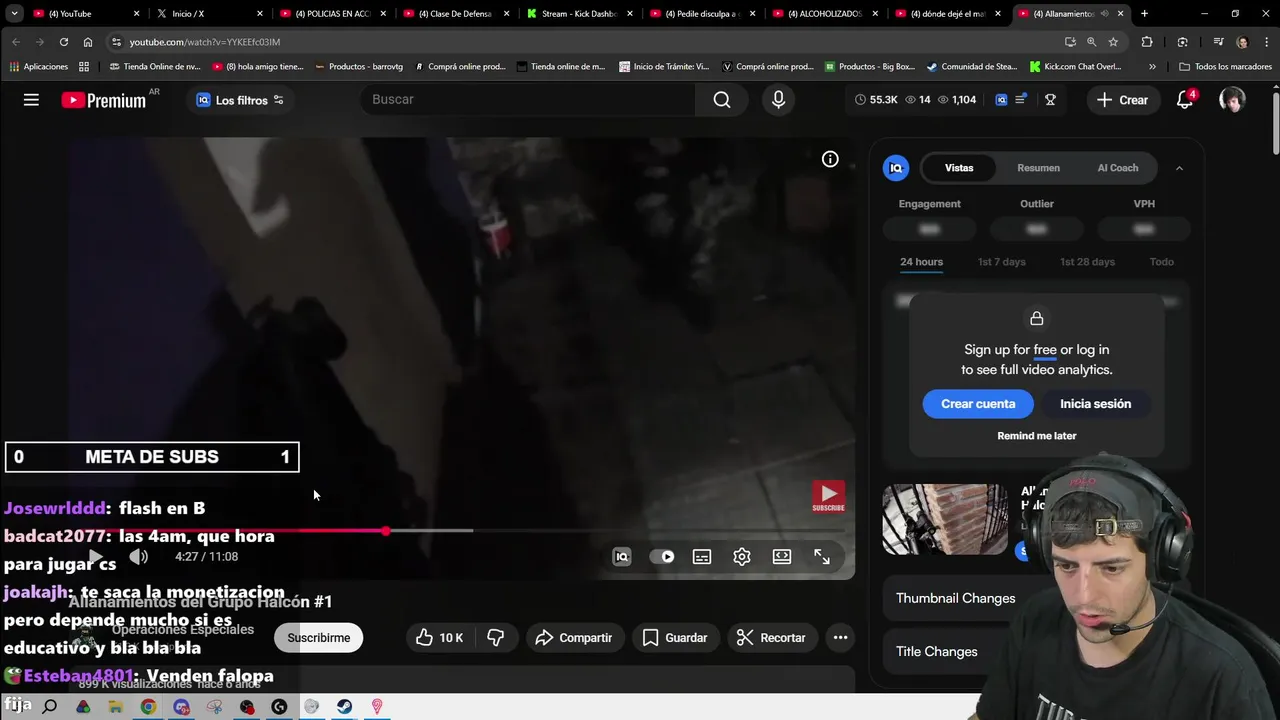Open the tab search dropdown arrow
The width and height of the screenshot is (1280, 720).
coord(14,14)
